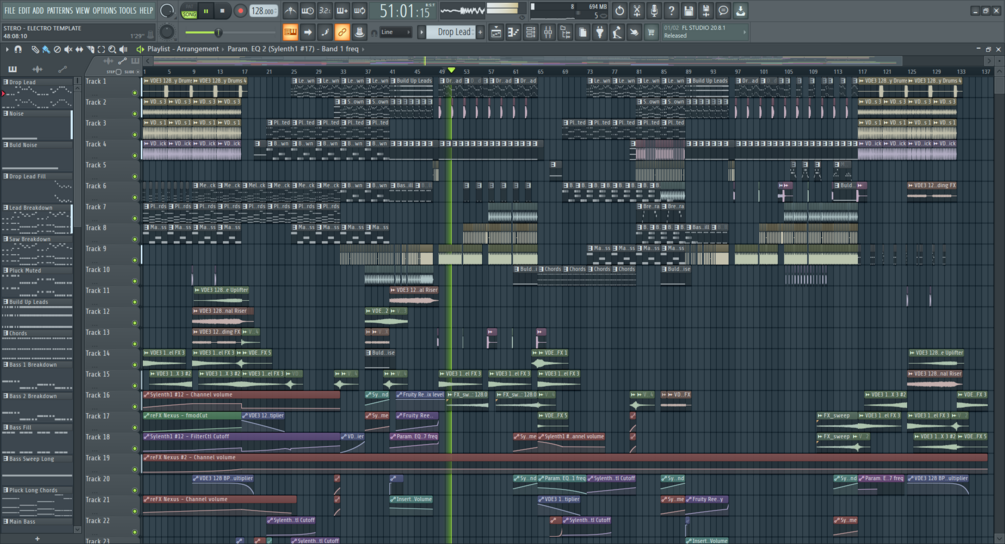1005x544 pixels.
Task: Click the render/export audio file icon
Action: (706, 11)
